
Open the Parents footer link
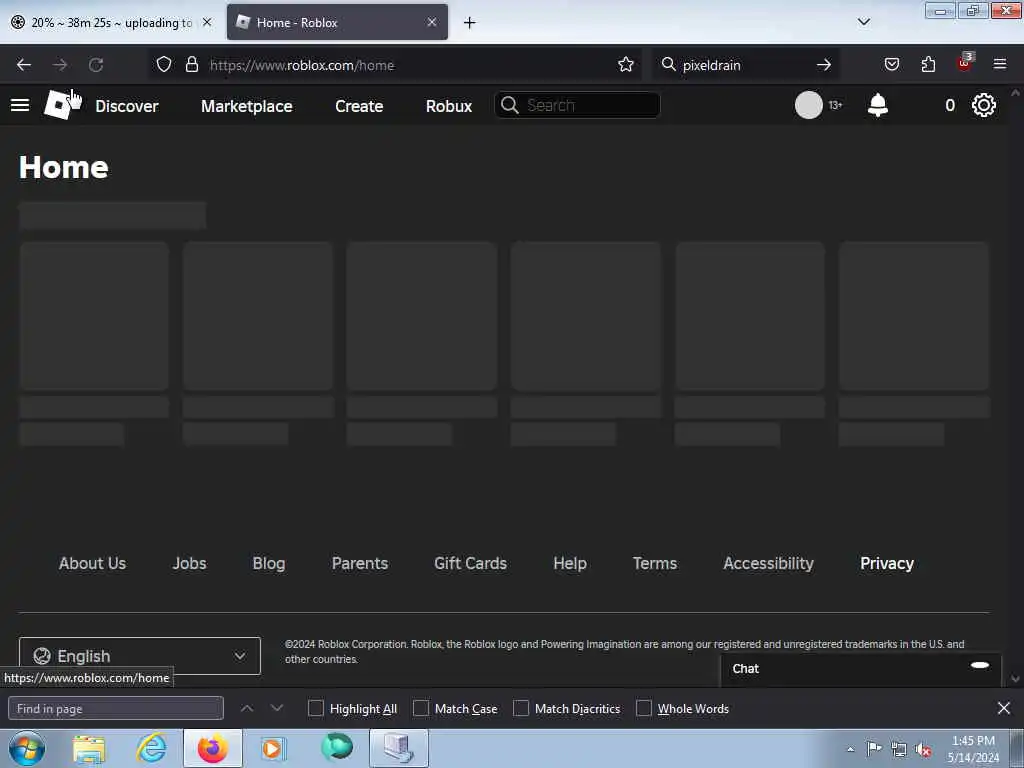click(x=360, y=563)
